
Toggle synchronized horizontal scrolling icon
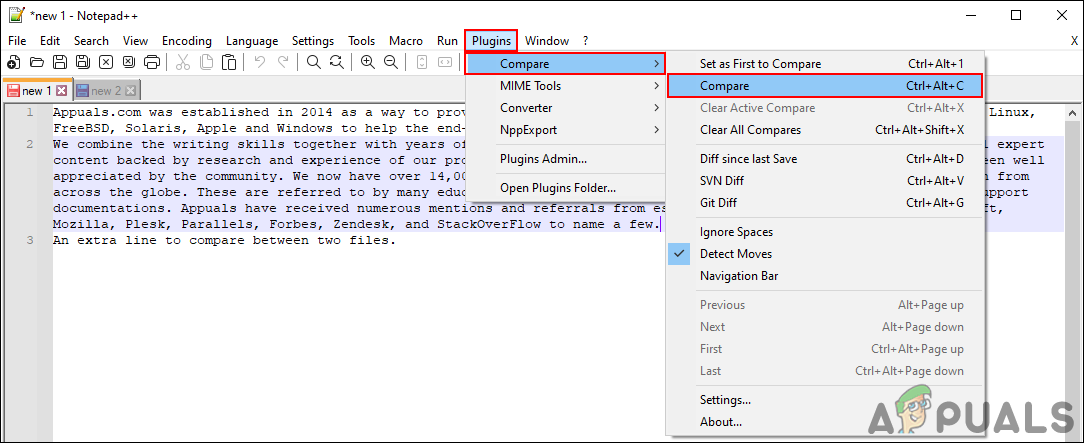(x=445, y=63)
